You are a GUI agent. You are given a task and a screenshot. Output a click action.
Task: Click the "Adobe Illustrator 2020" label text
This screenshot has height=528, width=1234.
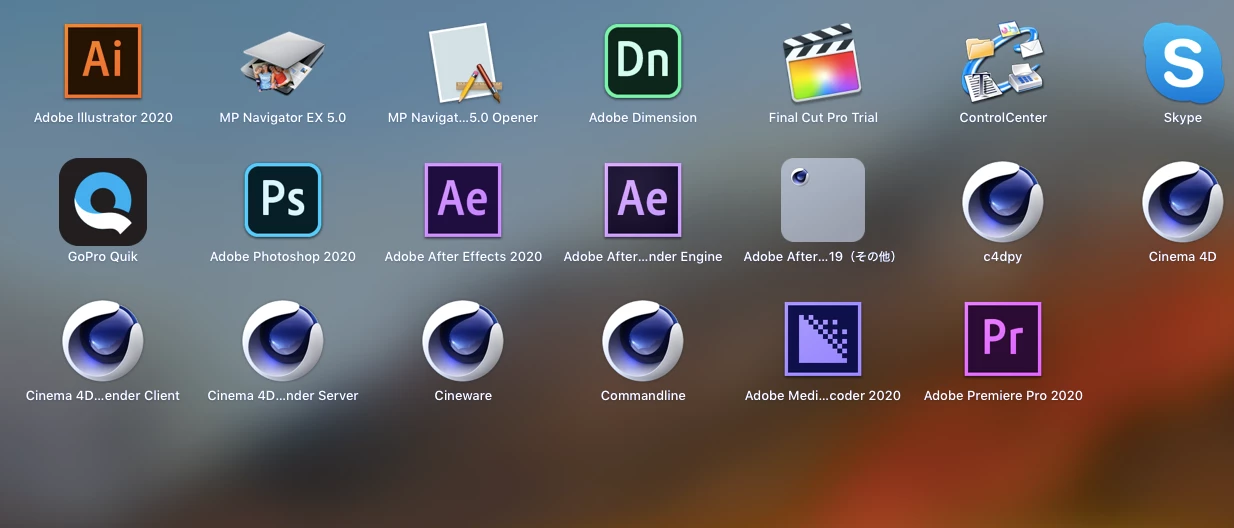tap(103, 118)
